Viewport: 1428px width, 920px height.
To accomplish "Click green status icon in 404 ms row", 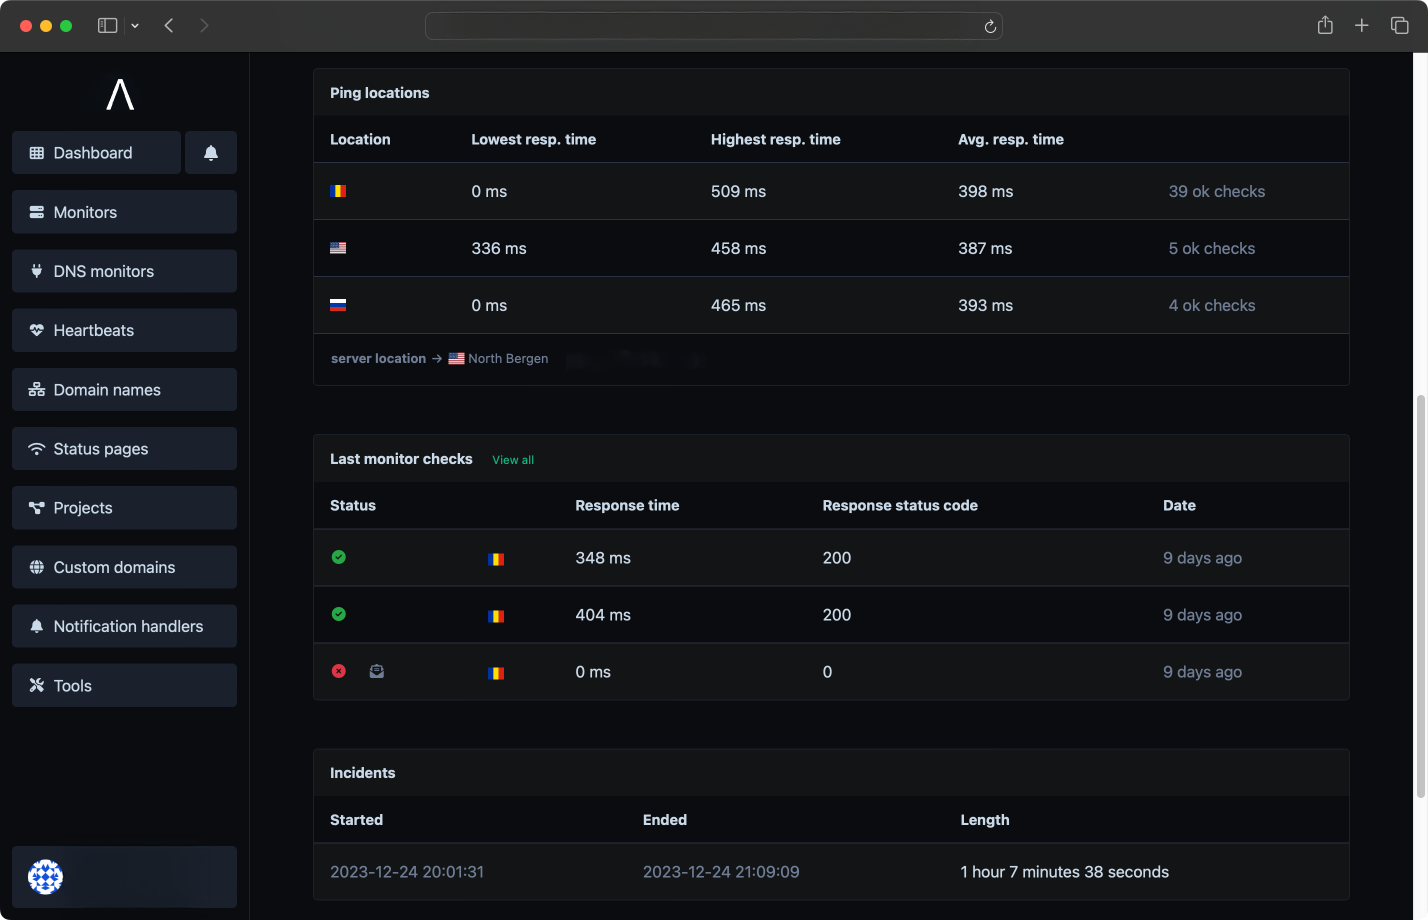I will [x=339, y=614].
